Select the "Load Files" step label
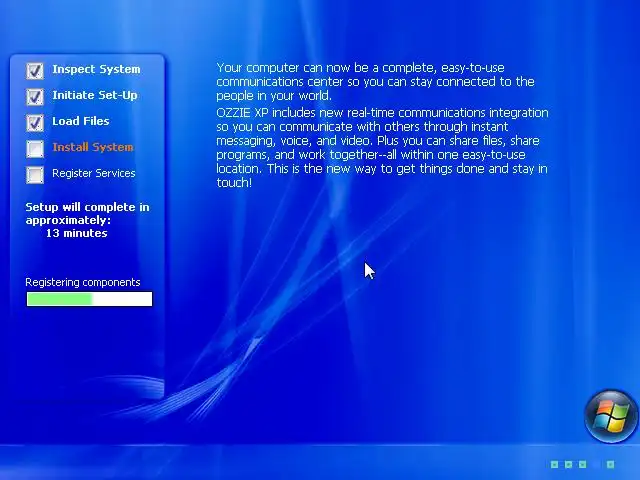The image size is (640, 480). 81,121
